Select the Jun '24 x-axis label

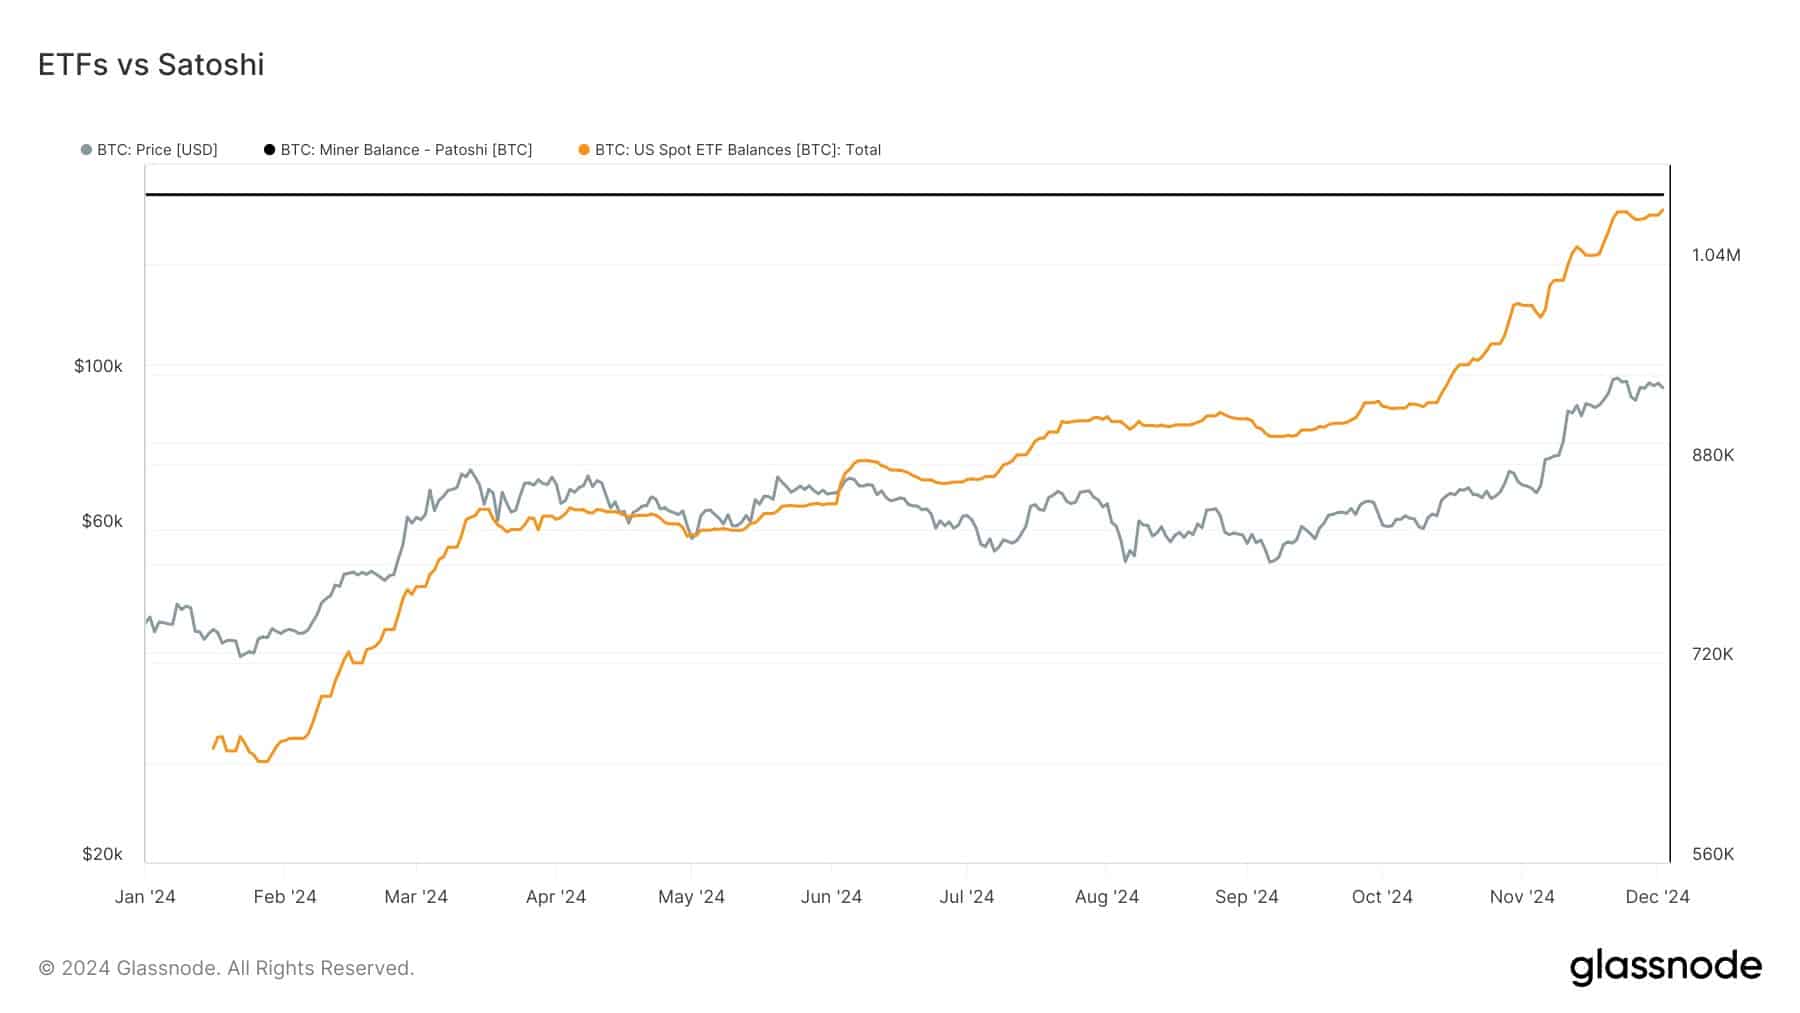click(x=831, y=896)
